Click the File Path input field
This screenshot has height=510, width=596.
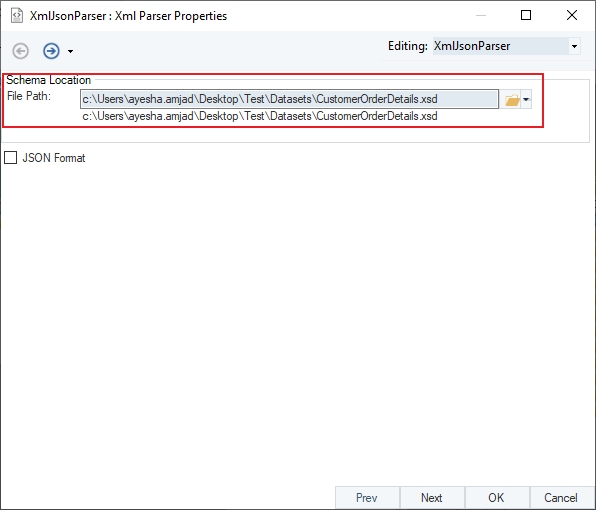pos(289,99)
